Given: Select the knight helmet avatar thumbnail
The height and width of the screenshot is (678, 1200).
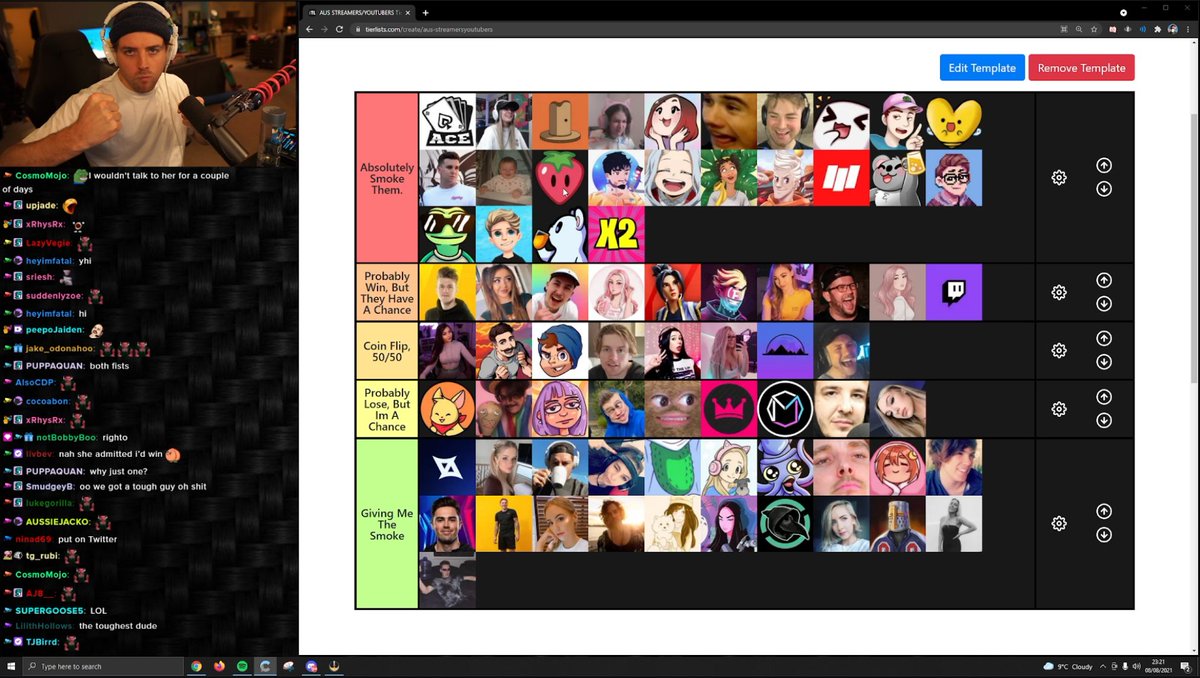Looking at the screenshot, I should [x=898, y=524].
